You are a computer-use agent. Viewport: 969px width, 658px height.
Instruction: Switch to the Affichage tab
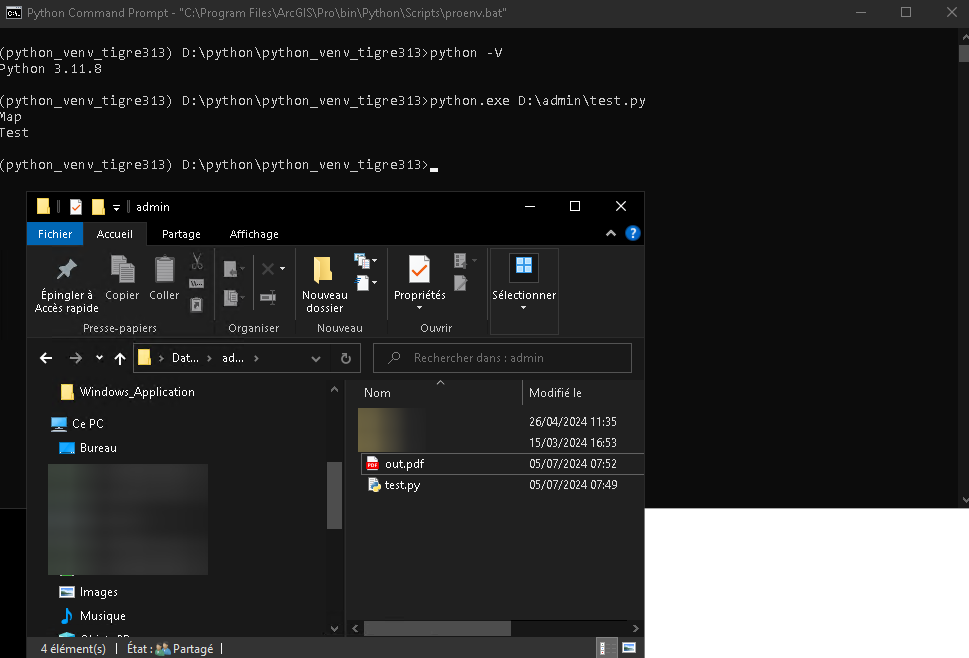(x=254, y=234)
